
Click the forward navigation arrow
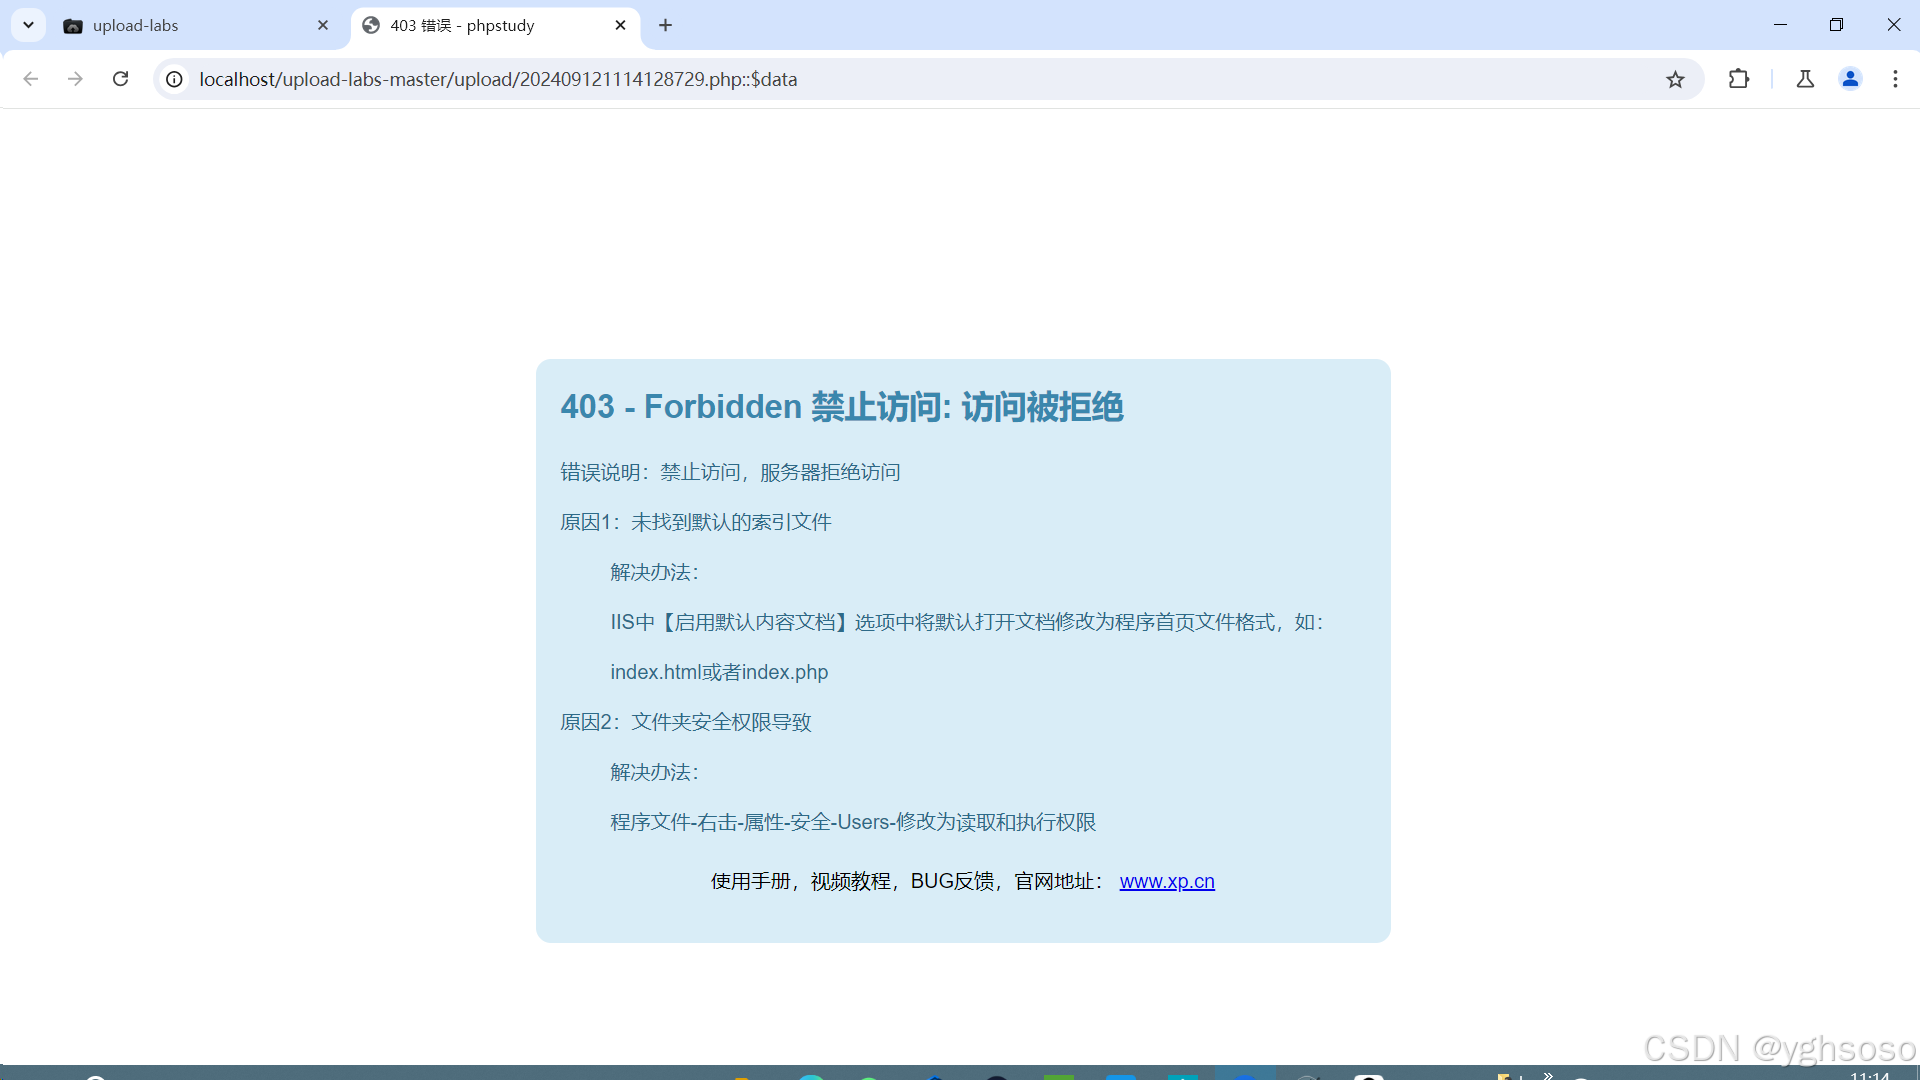[75, 79]
